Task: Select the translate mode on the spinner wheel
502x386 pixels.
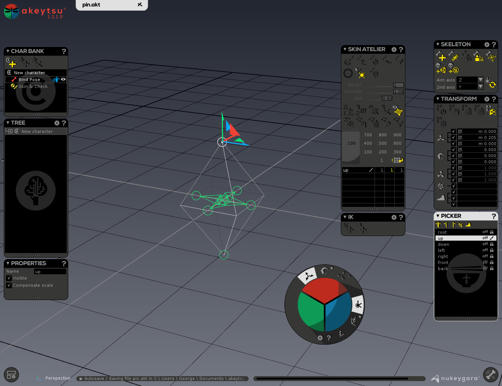Action: [307, 276]
